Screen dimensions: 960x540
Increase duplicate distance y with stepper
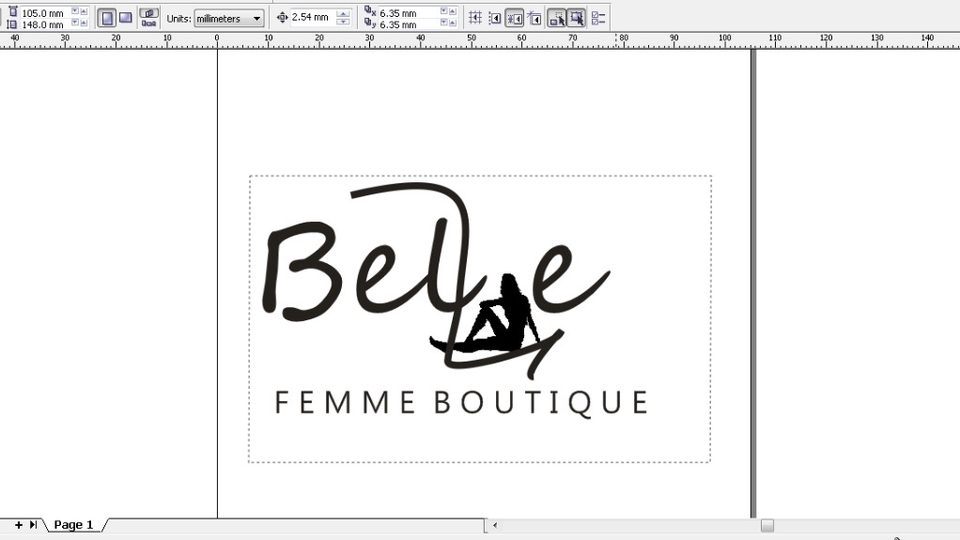pos(452,23)
